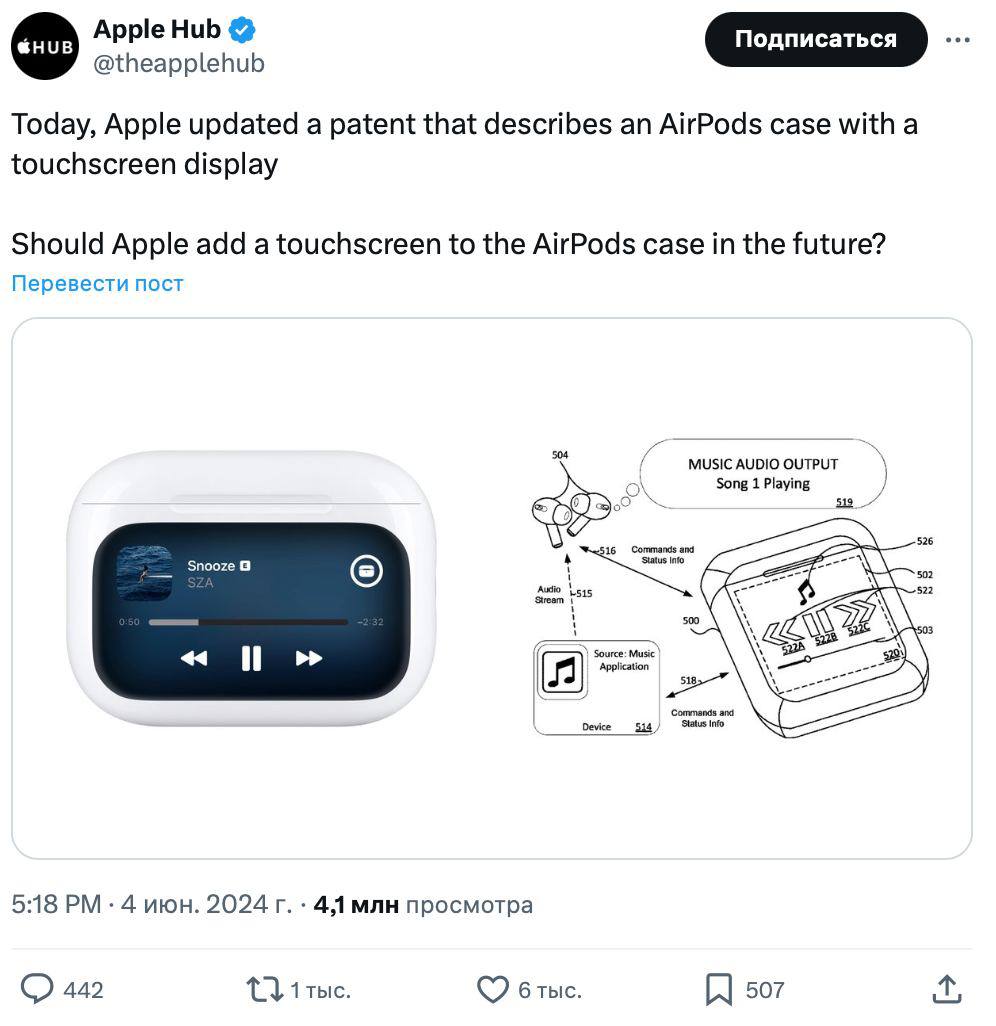This screenshot has height=1026, width=996.
Task: Click the rewind icon on AirPods case
Action: [194, 657]
